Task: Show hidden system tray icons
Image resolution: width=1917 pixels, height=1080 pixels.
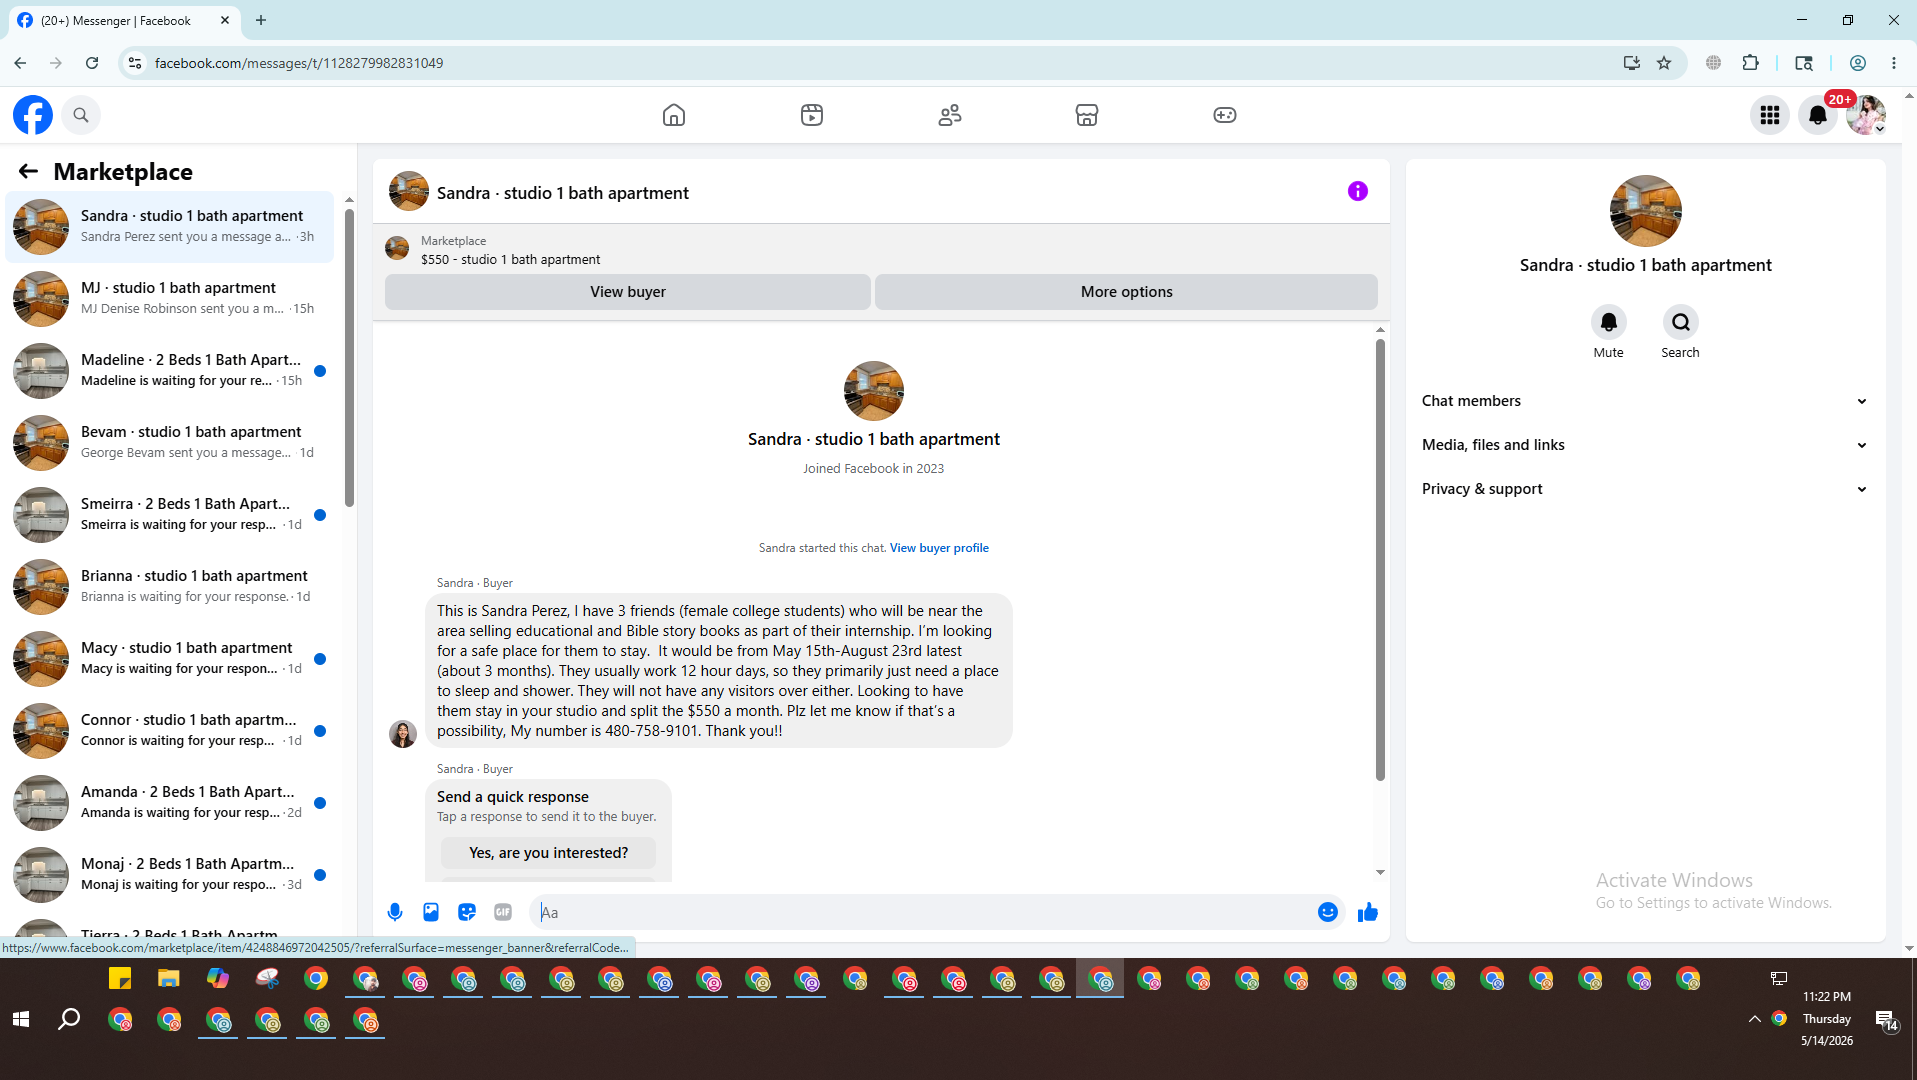Action: coord(1754,1019)
